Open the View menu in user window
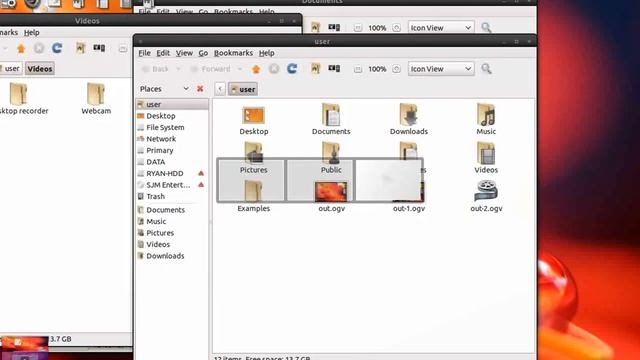 (x=184, y=53)
